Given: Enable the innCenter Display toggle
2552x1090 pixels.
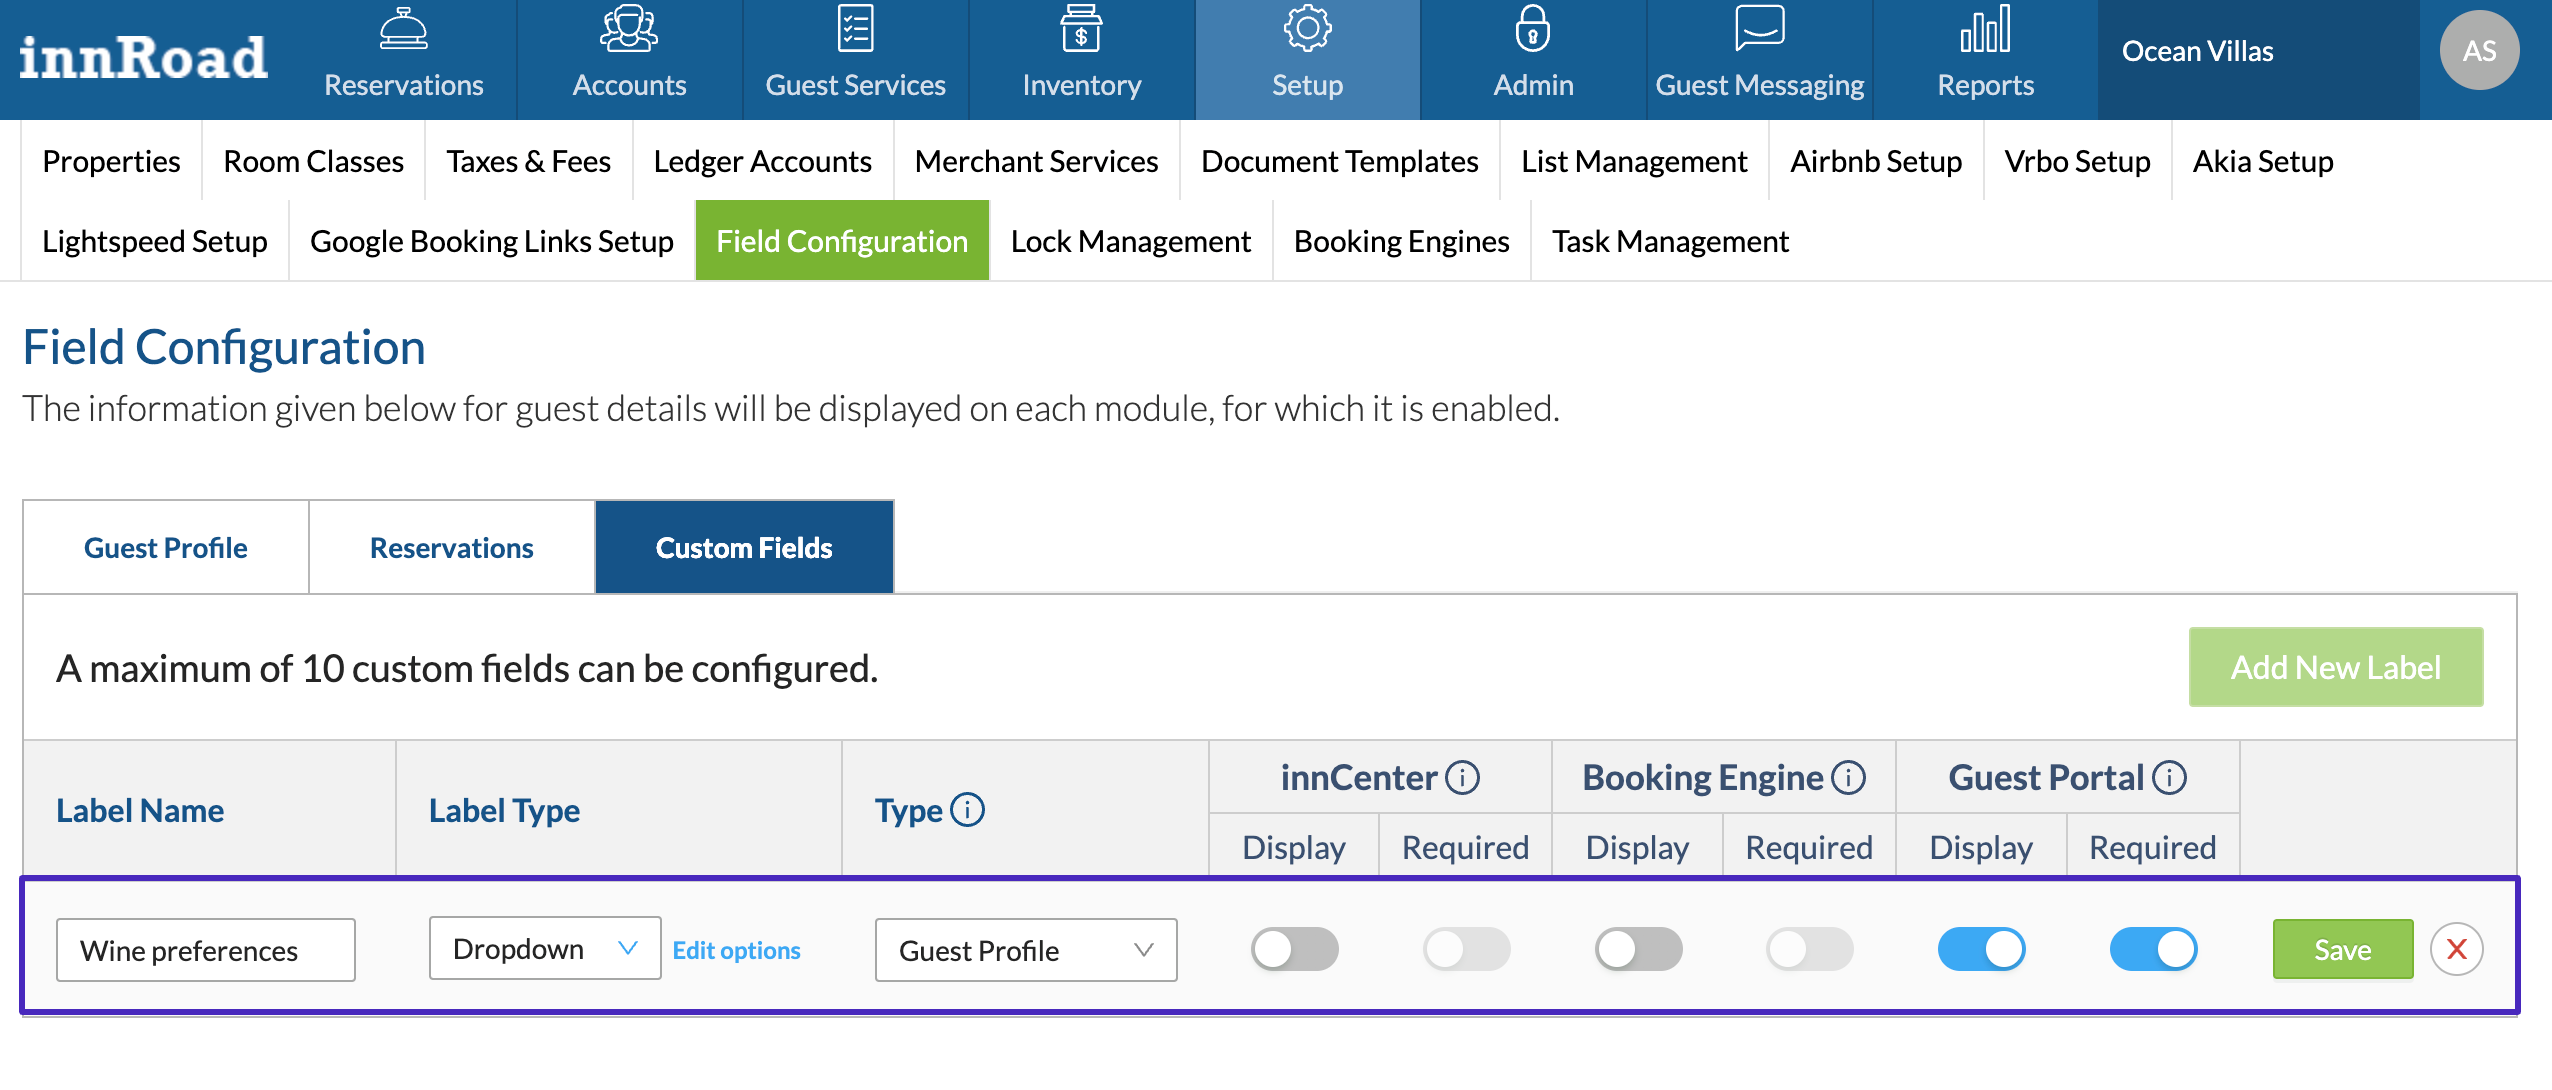Looking at the screenshot, I should [1294, 949].
